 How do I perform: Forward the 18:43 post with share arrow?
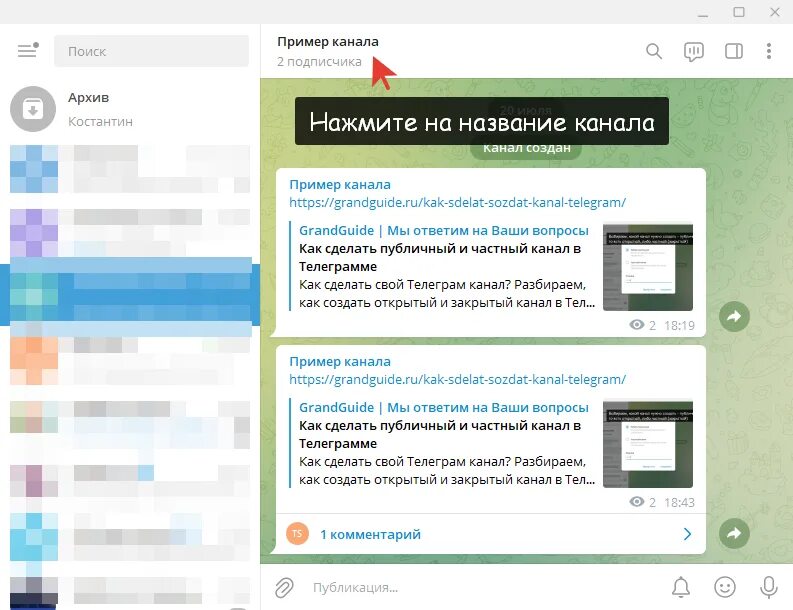tap(734, 533)
